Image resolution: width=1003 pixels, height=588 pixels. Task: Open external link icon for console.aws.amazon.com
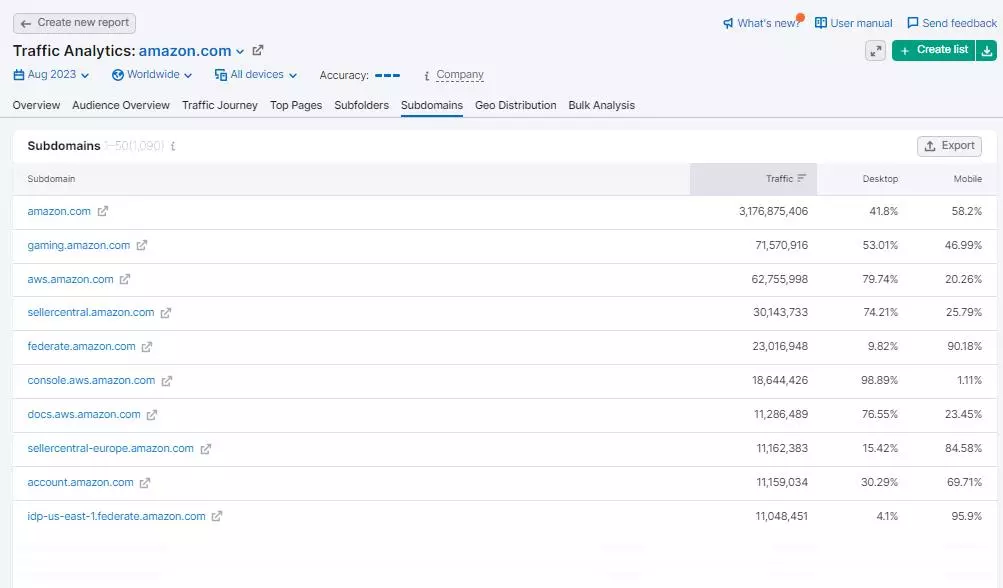coord(166,381)
